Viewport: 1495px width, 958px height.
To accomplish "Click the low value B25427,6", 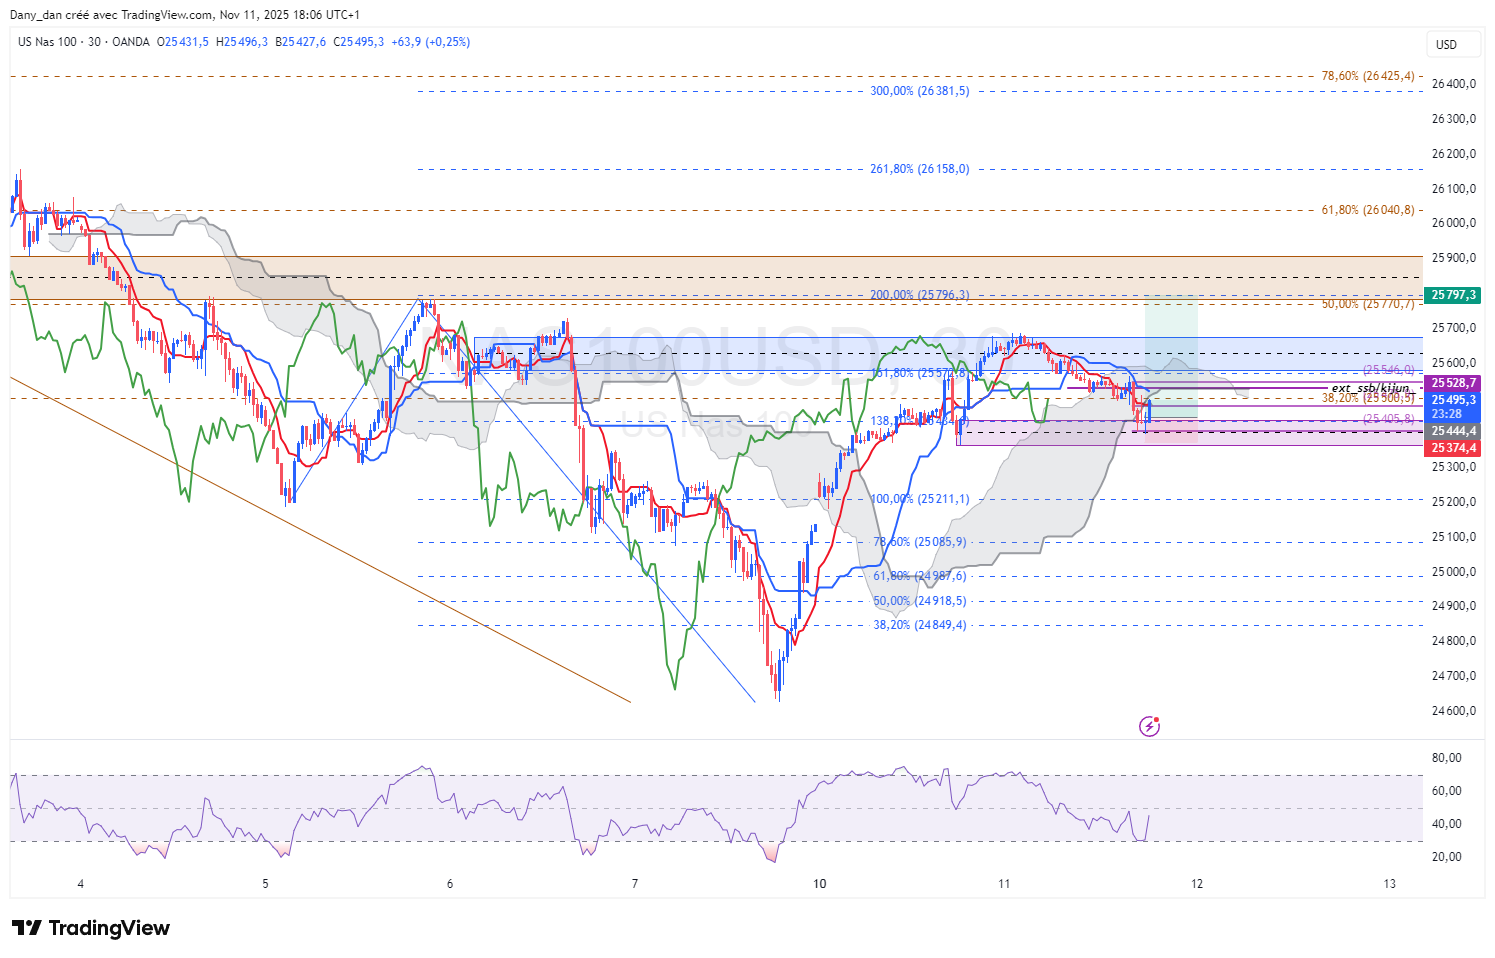I will tap(301, 42).
